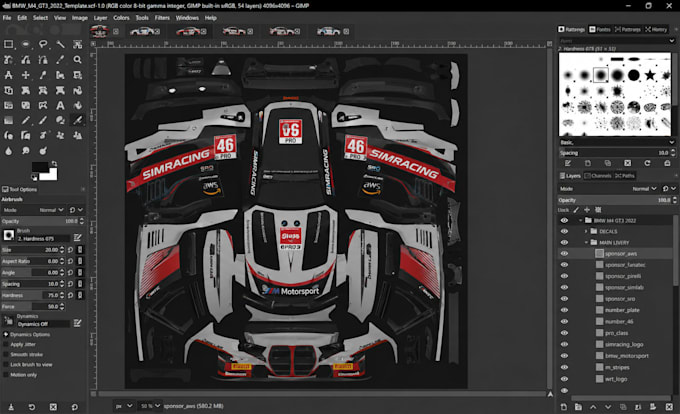Switch to the second open image tab
Image resolution: width=680 pixels, height=414 pixels.
[145, 31]
